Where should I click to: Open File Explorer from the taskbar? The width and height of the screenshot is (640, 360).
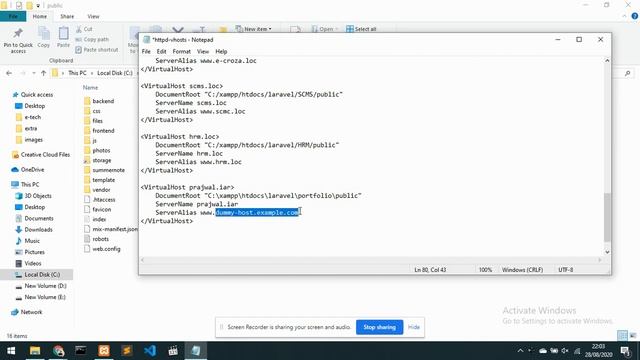35,351
